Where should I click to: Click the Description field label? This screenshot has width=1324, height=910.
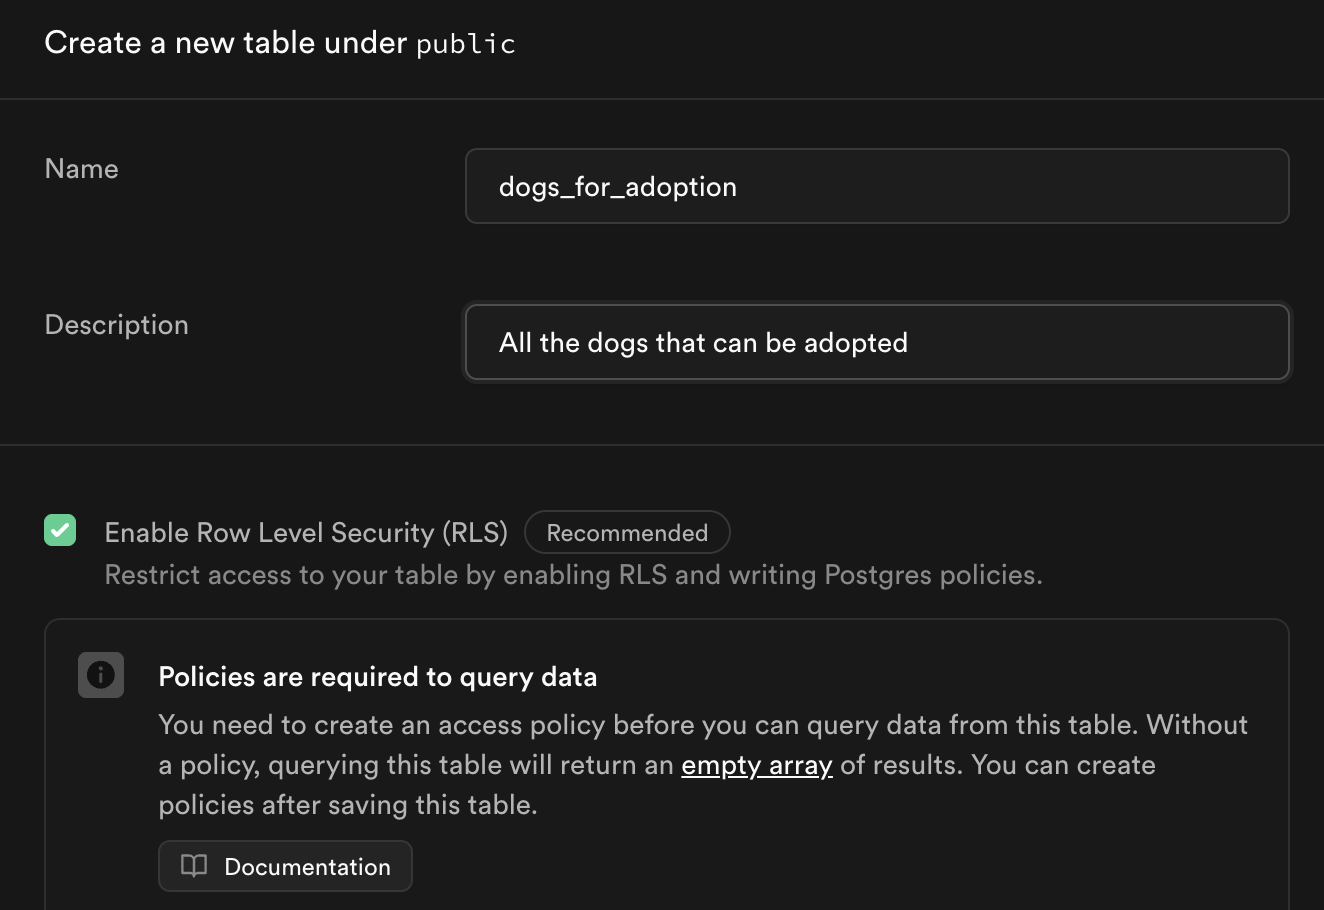pyautogui.click(x=116, y=324)
